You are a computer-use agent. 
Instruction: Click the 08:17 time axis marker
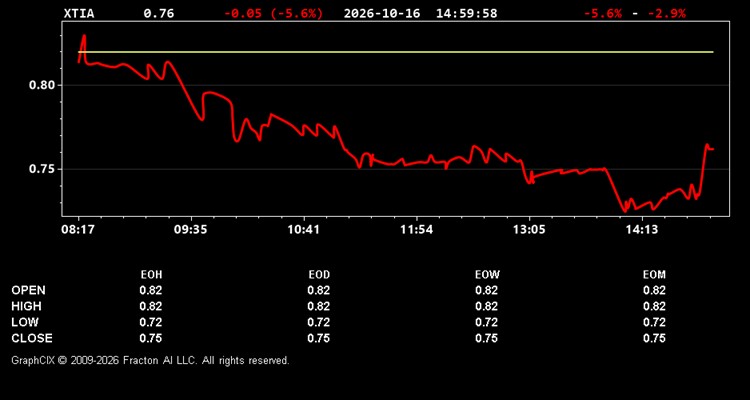coord(77,230)
